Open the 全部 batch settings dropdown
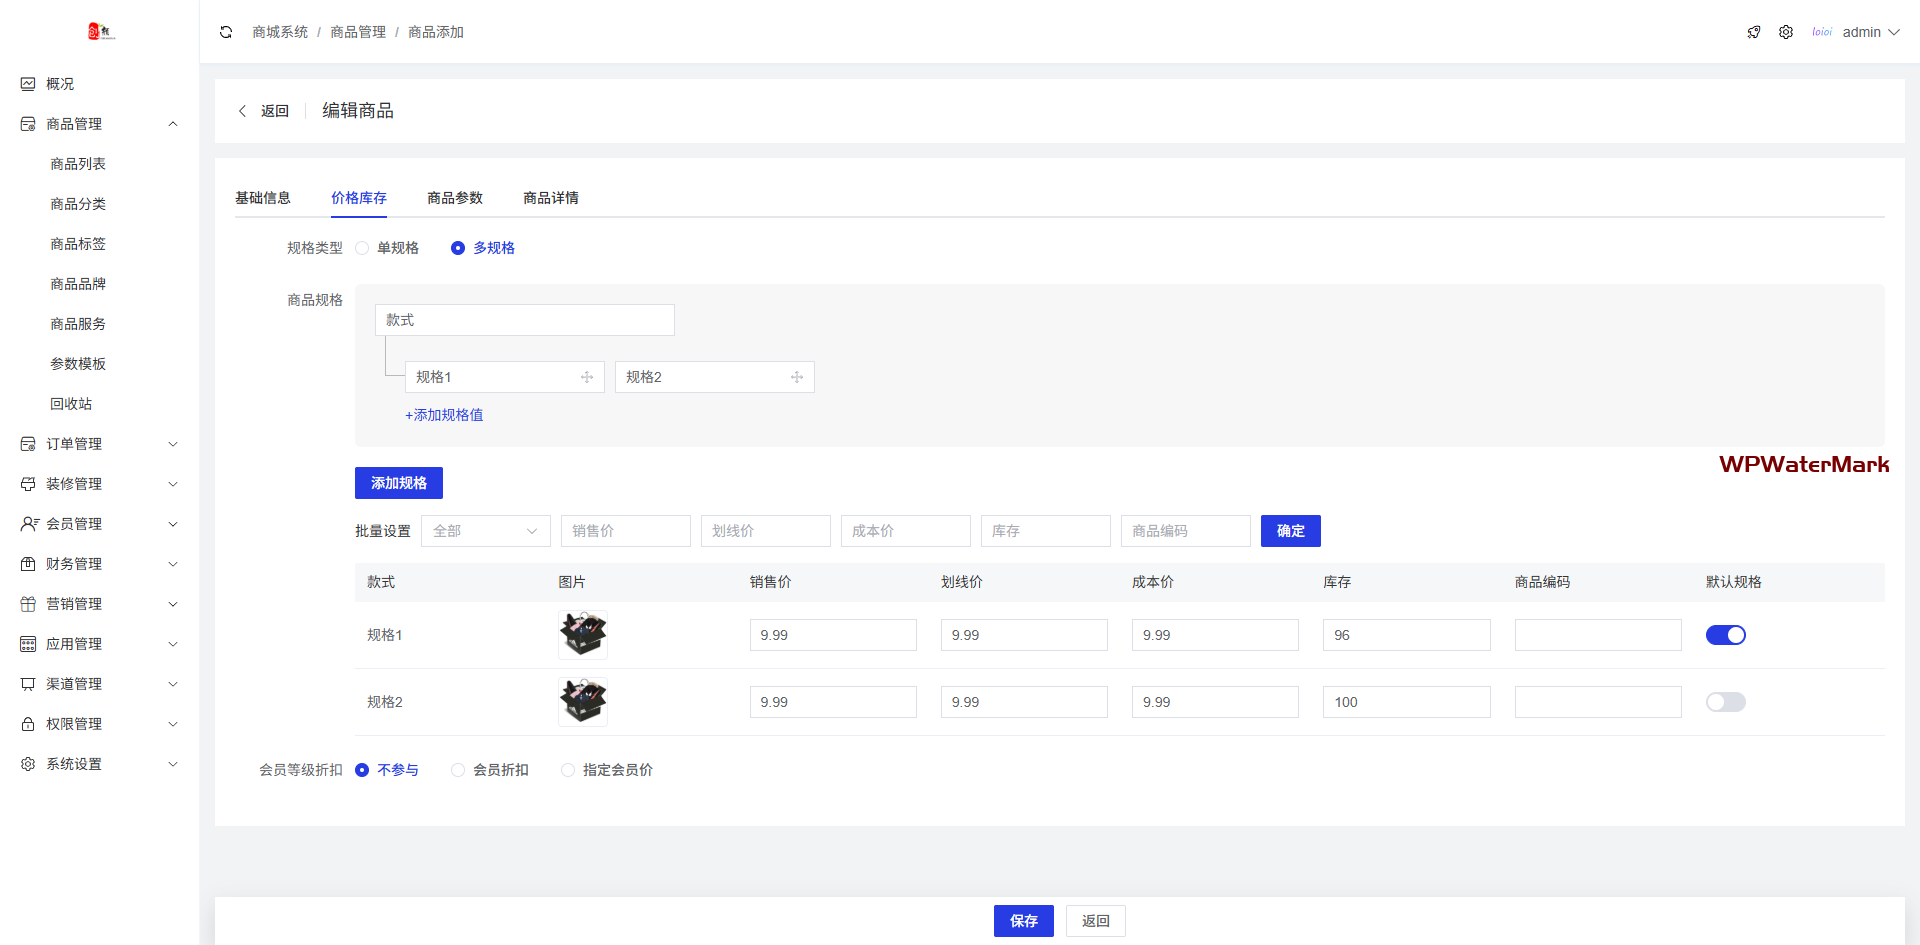This screenshot has height=945, width=1920. tap(485, 531)
